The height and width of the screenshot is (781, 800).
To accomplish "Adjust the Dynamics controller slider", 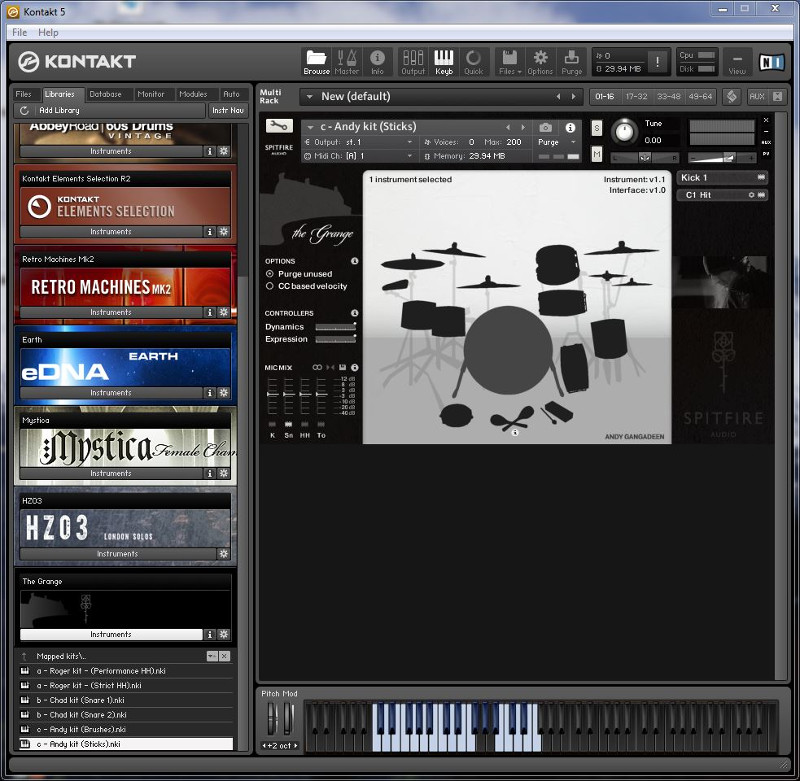I will (x=335, y=327).
